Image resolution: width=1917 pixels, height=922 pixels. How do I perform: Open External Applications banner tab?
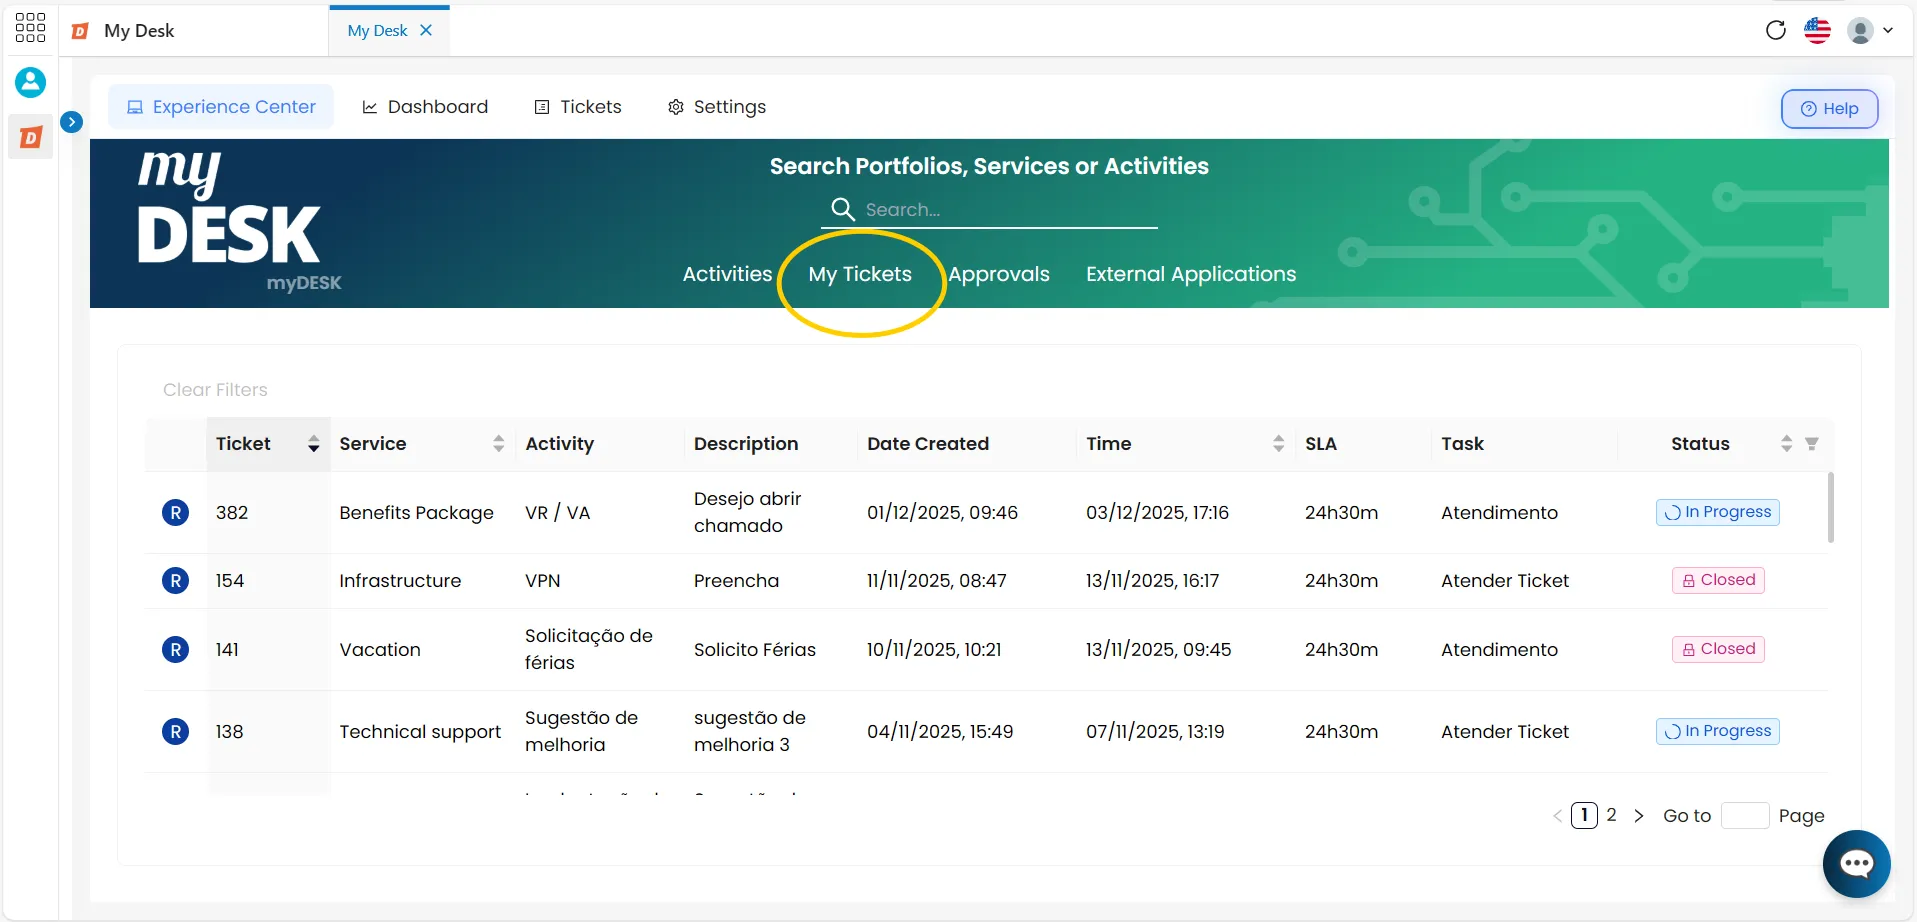pyautogui.click(x=1191, y=274)
